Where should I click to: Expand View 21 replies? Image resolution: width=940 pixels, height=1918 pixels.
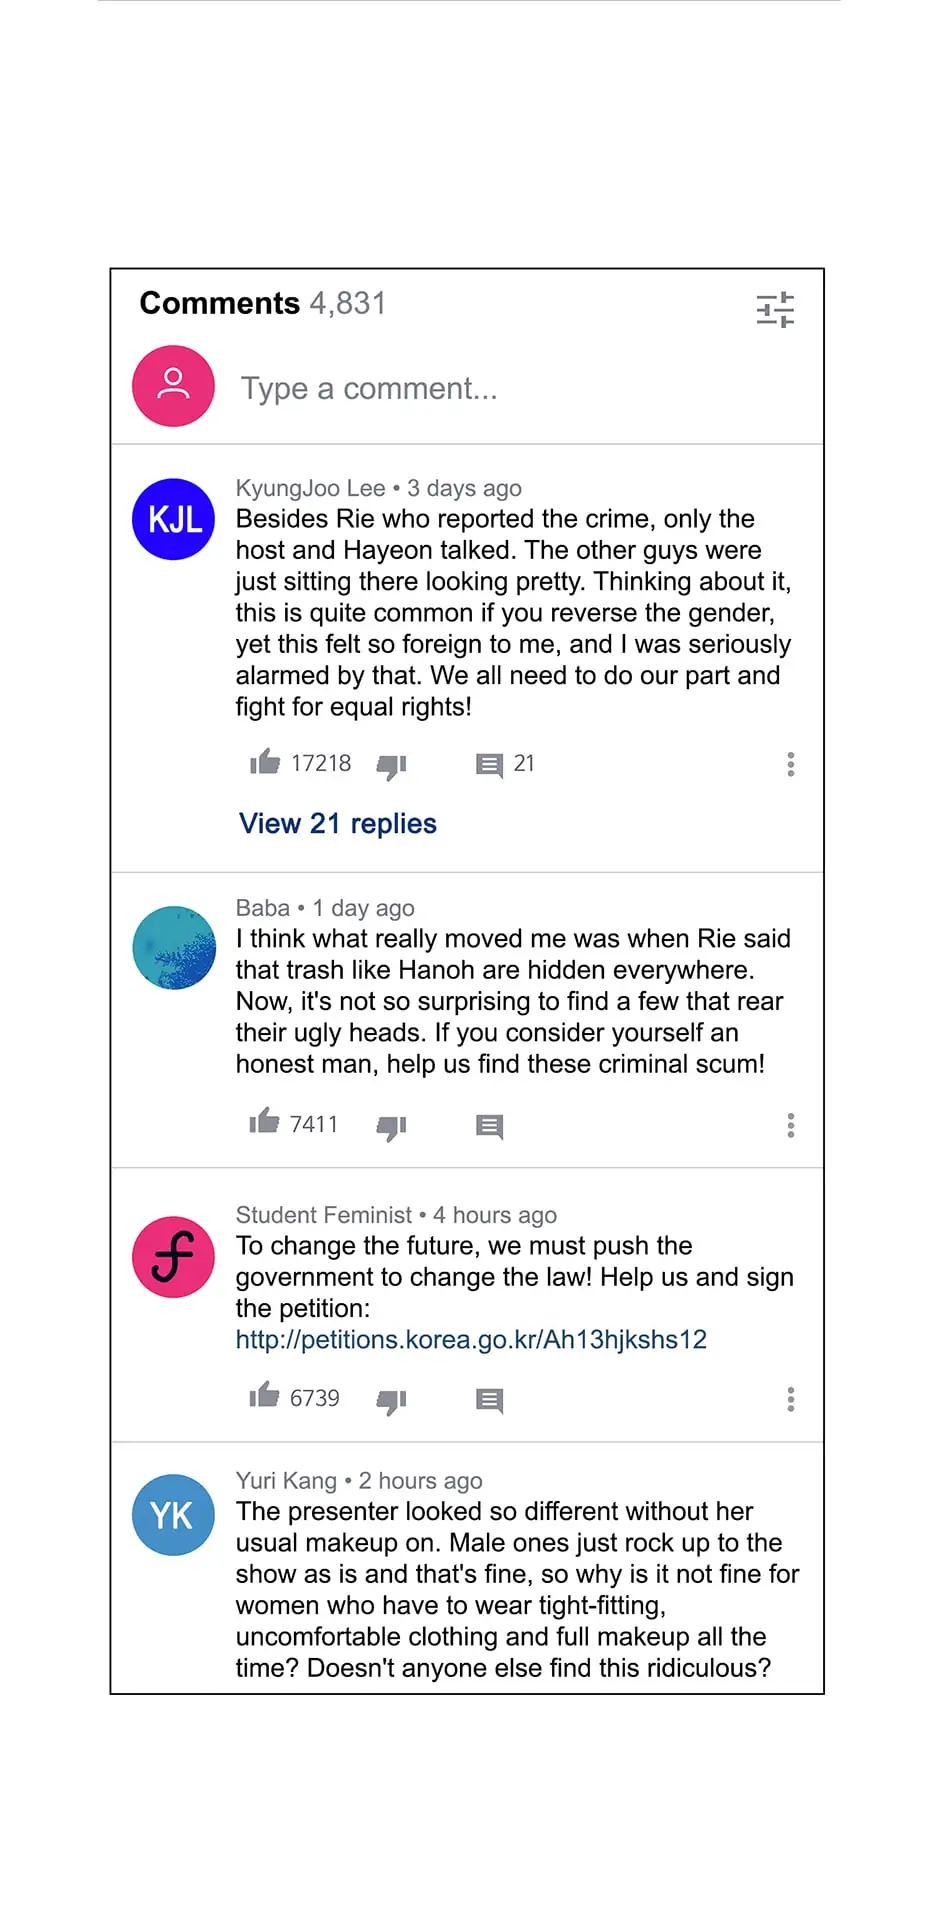tap(338, 824)
